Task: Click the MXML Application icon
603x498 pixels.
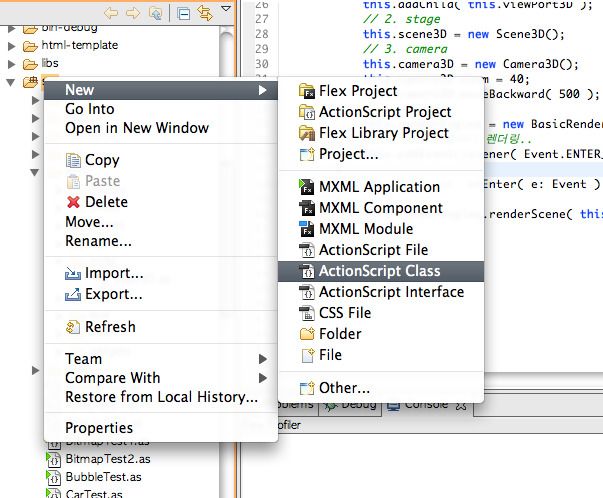Action: [307, 187]
